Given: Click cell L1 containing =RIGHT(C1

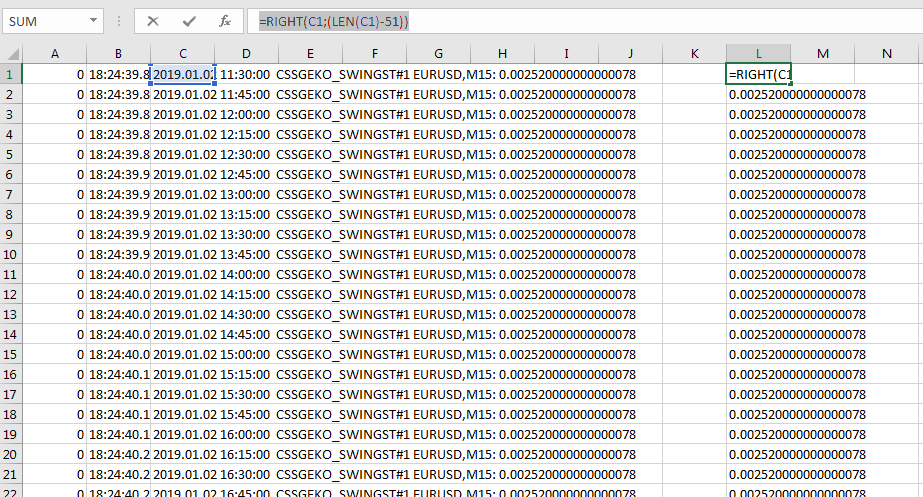Looking at the screenshot, I should click(x=758, y=74).
